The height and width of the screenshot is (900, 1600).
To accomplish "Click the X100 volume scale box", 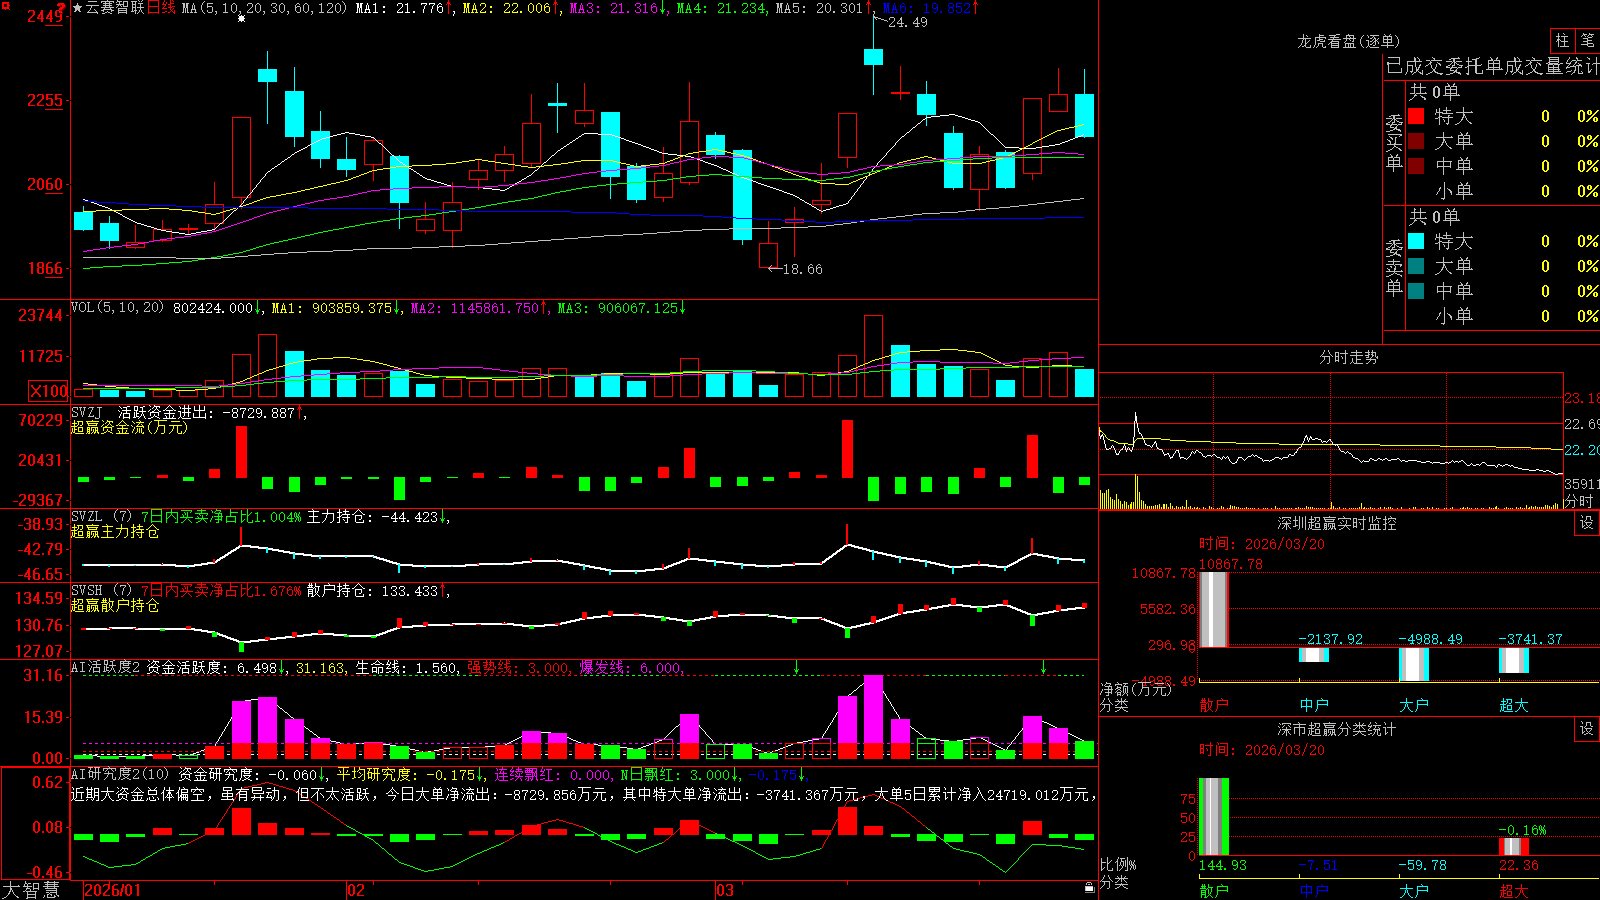I will click(x=48, y=391).
